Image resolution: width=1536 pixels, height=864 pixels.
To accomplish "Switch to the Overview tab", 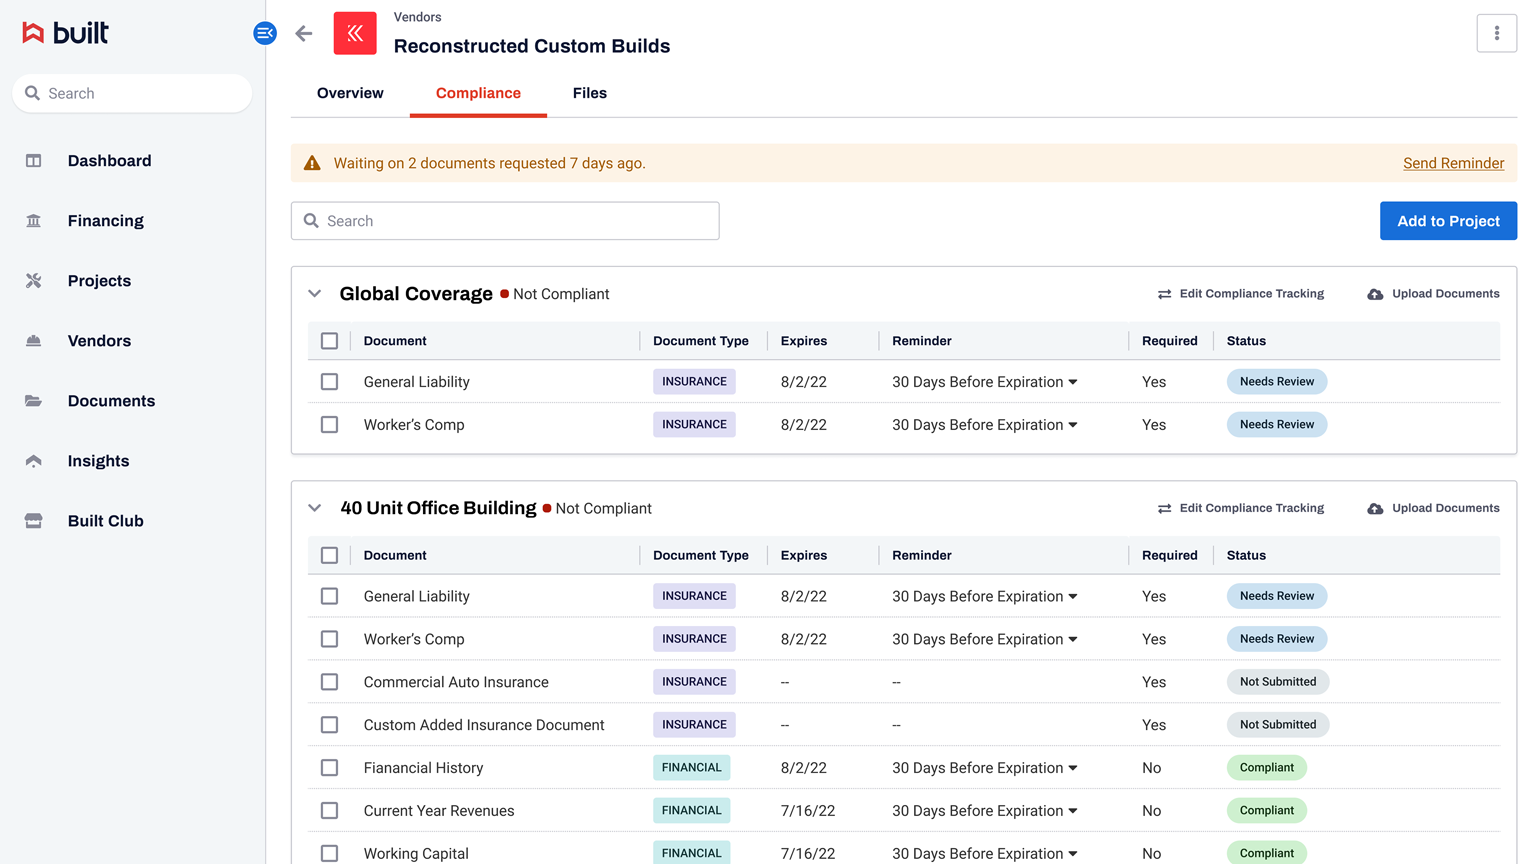I will click(350, 93).
